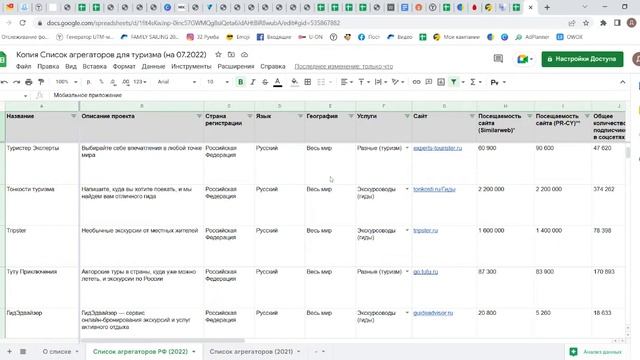
Task: Select the Paint format tool
Action: tap(41, 82)
